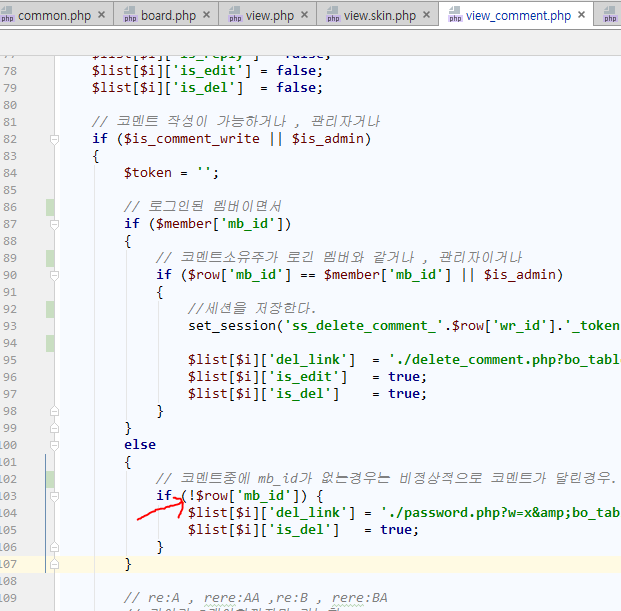Click the green change marker at line 94
Image resolution: width=621 pixels, height=611 pixels.
[50, 343]
